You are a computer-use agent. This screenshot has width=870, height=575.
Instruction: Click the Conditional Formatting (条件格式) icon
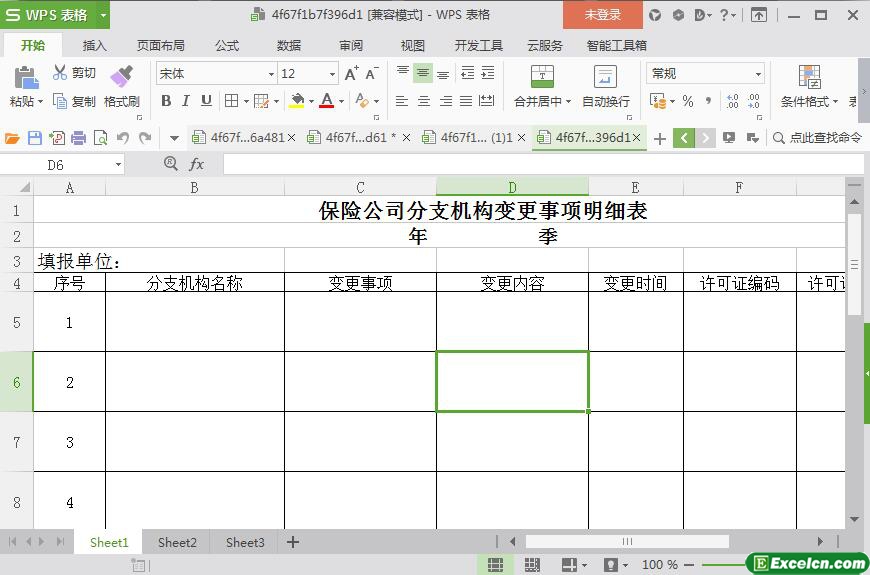tap(809, 77)
